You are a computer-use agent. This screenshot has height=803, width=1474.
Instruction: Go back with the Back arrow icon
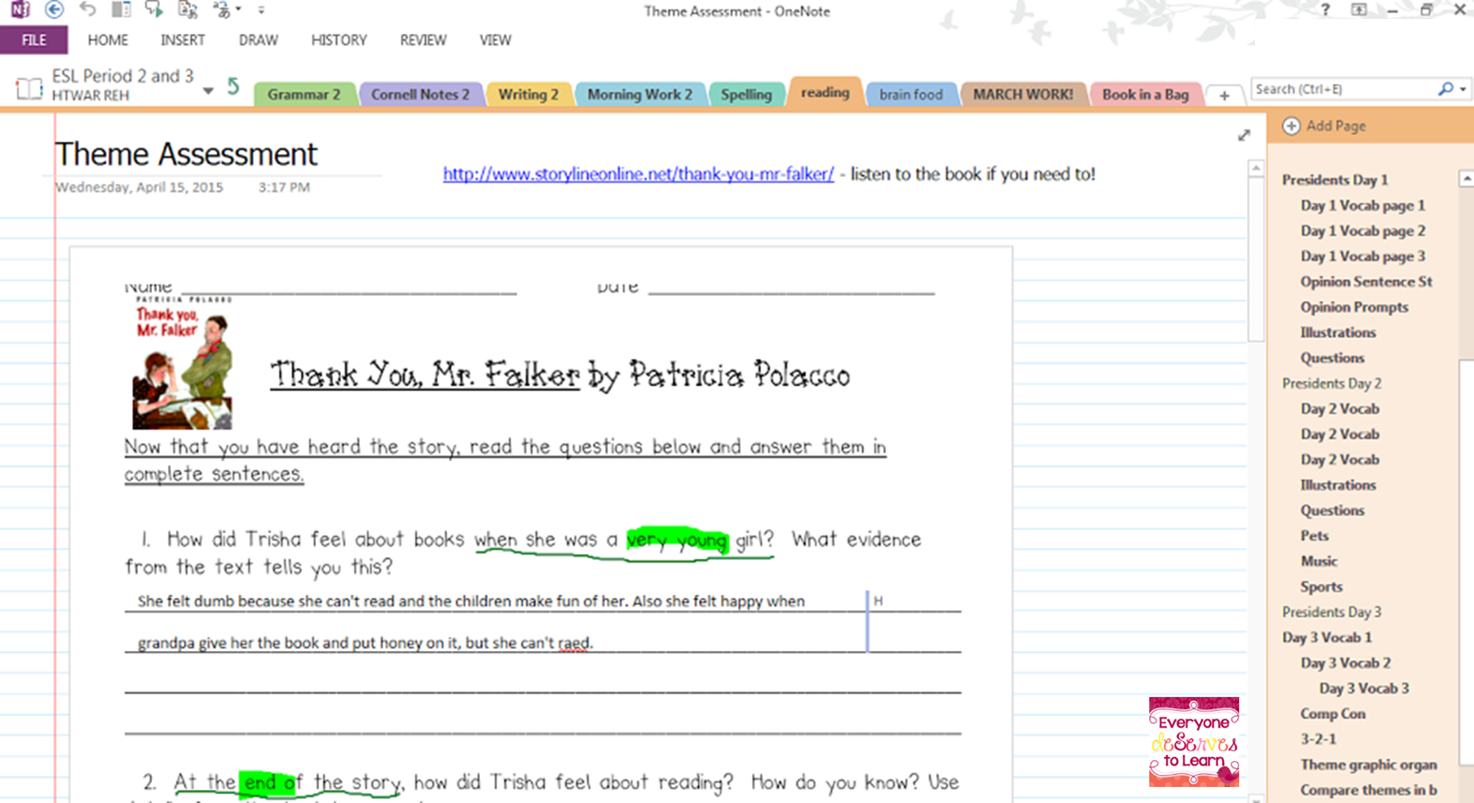point(55,10)
